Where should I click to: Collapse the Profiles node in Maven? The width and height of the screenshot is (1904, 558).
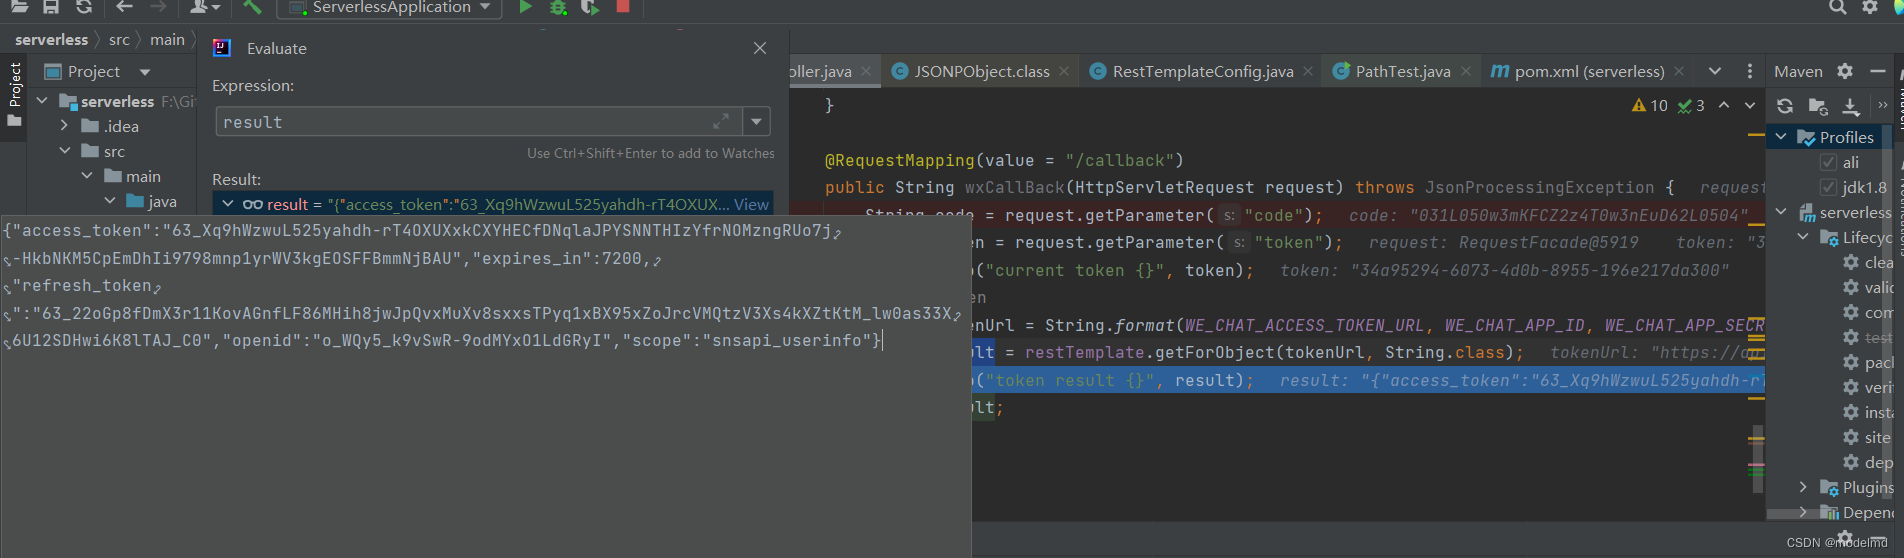click(1781, 137)
